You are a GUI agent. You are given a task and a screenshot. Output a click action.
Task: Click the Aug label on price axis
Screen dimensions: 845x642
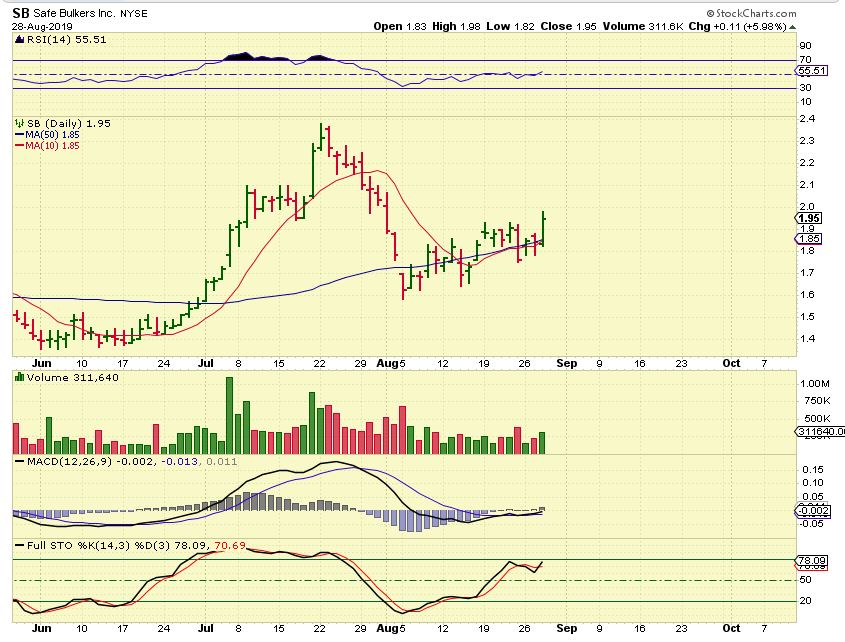[x=387, y=363]
